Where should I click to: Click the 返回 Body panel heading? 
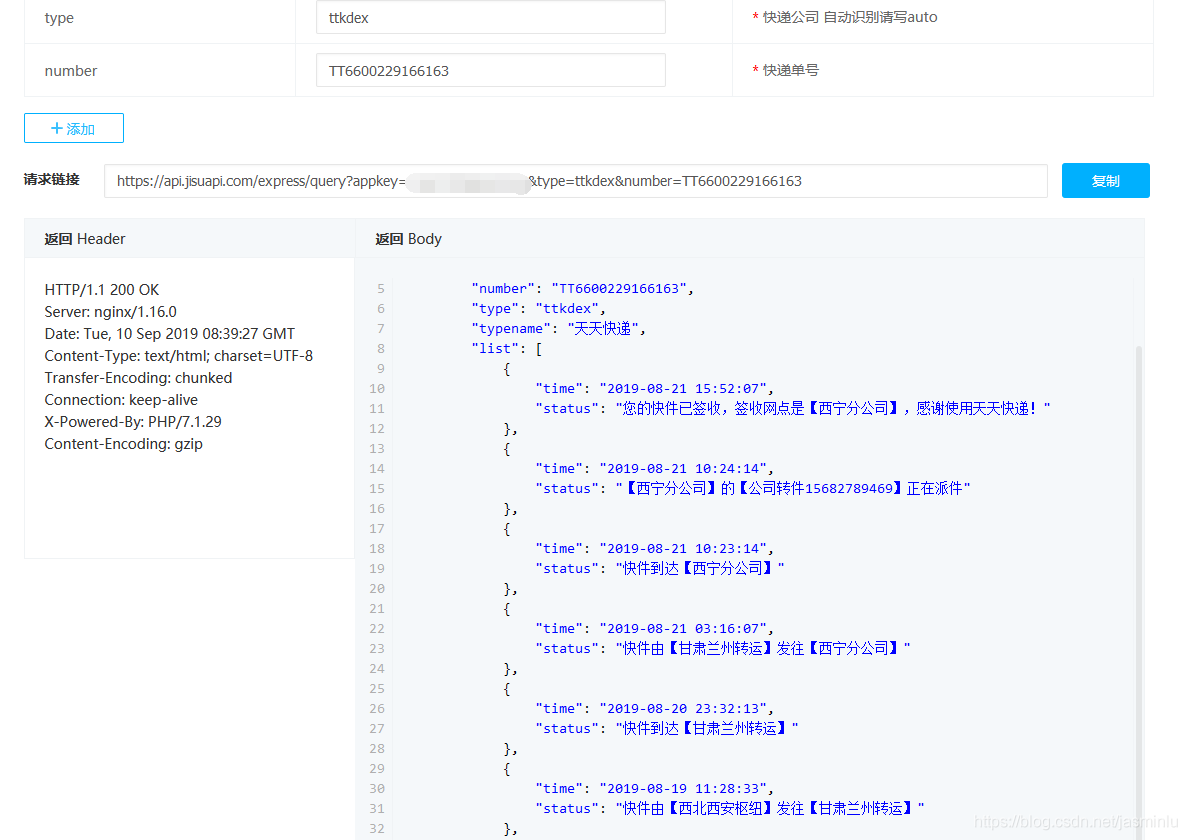[x=408, y=239]
